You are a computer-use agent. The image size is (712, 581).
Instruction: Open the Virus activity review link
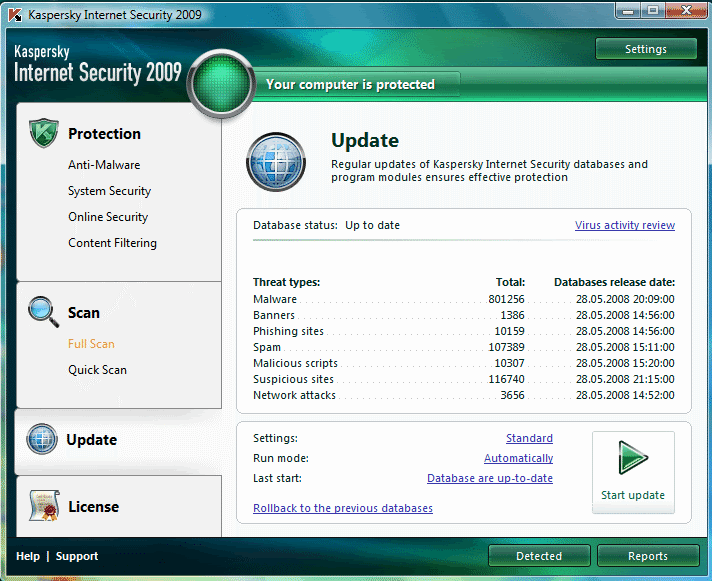[x=625, y=225]
